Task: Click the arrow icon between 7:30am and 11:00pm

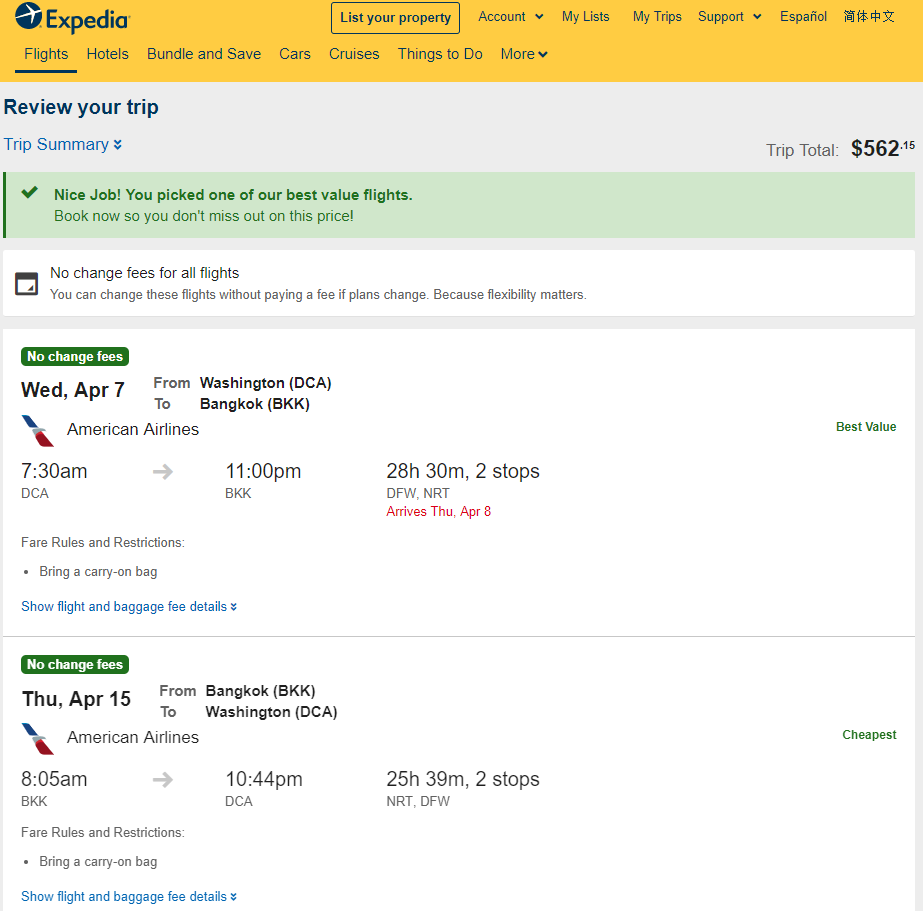Action: pos(163,471)
